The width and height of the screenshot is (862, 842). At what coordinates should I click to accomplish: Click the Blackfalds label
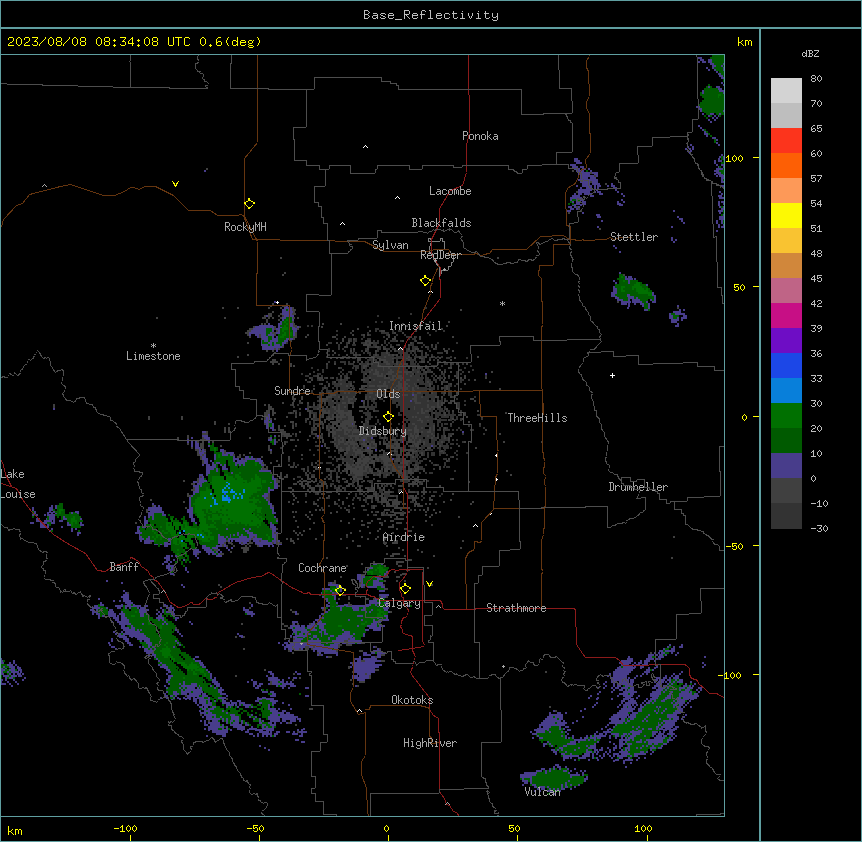pos(441,223)
